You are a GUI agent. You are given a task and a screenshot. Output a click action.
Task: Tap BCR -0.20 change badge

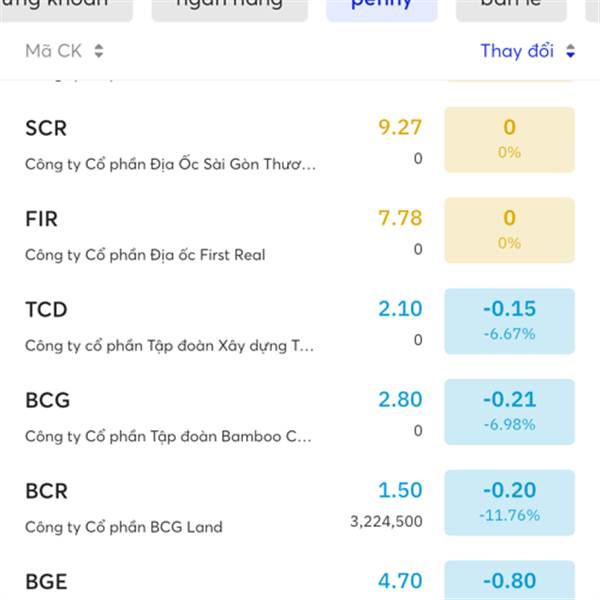[509, 502]
